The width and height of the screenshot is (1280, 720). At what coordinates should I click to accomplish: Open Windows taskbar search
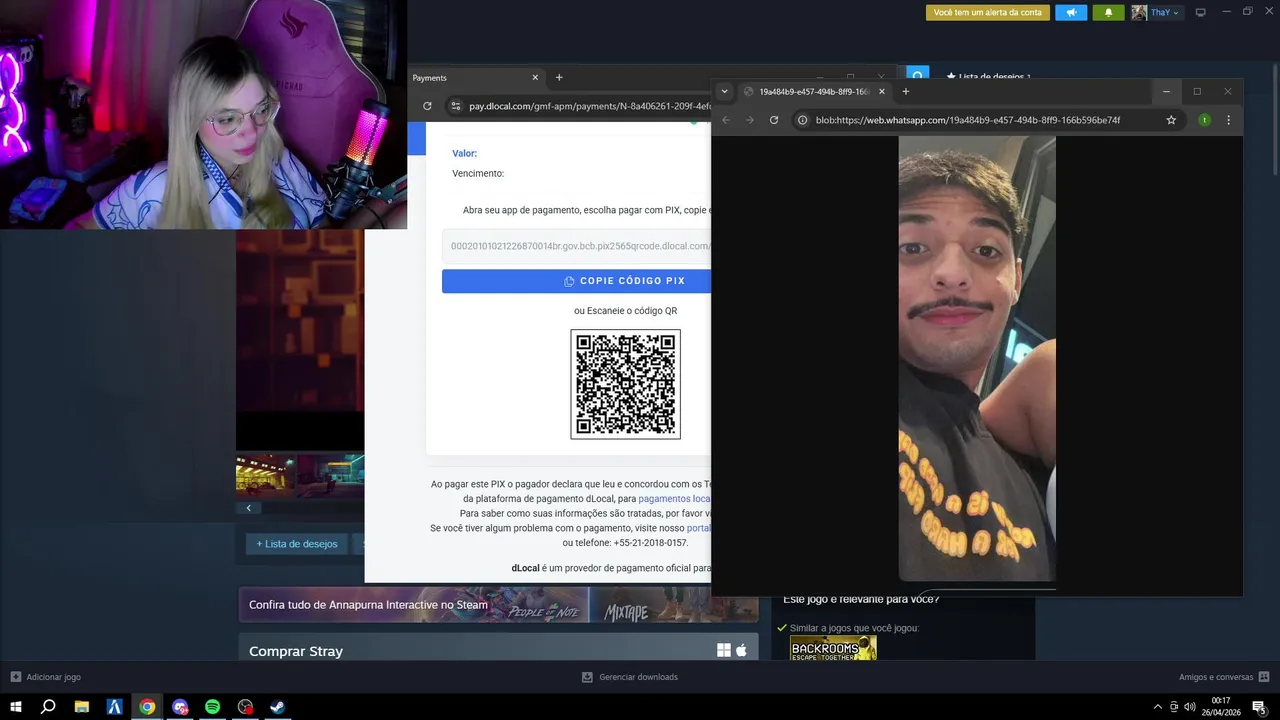48,707
